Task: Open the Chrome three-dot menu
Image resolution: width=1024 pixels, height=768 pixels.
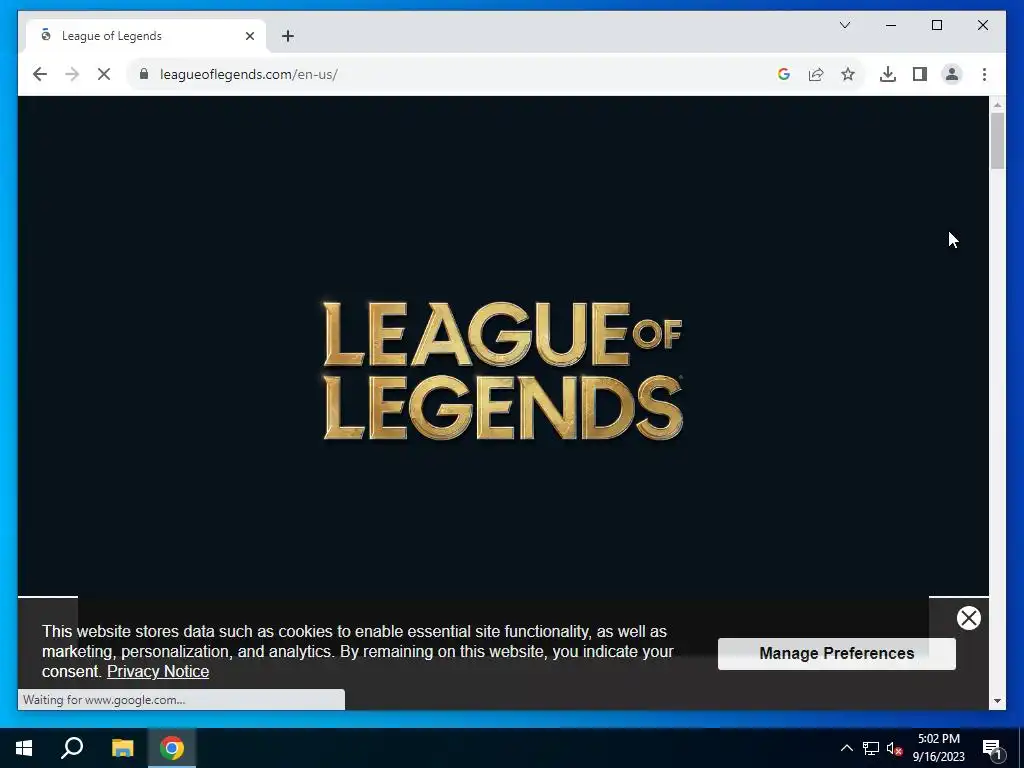Action: tap(984, 74)
